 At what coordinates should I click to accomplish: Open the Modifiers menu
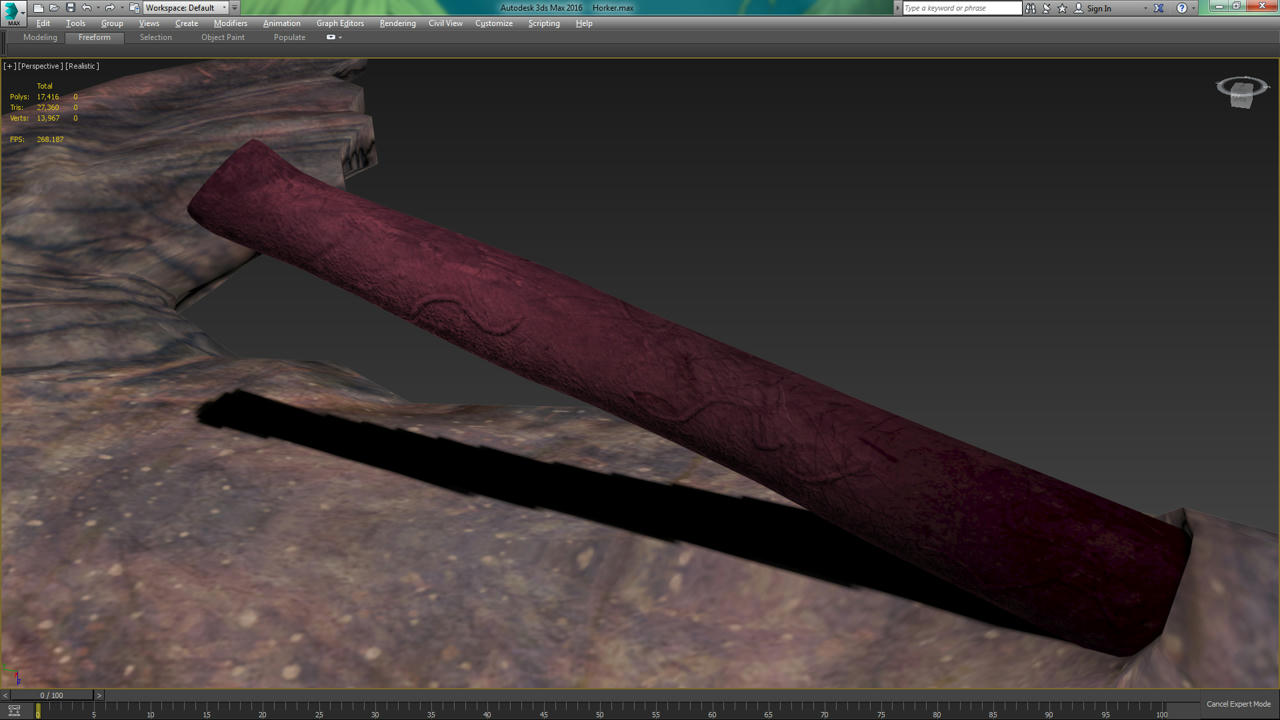230,23
